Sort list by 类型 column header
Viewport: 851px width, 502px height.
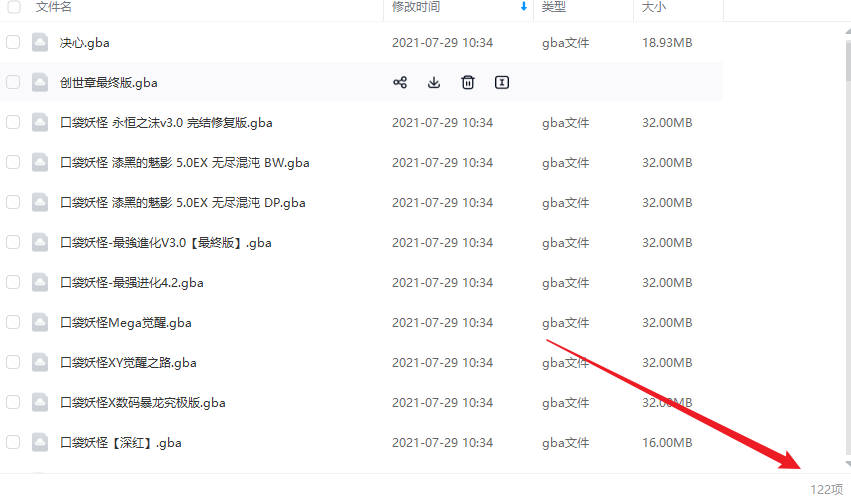click(554, 7)
